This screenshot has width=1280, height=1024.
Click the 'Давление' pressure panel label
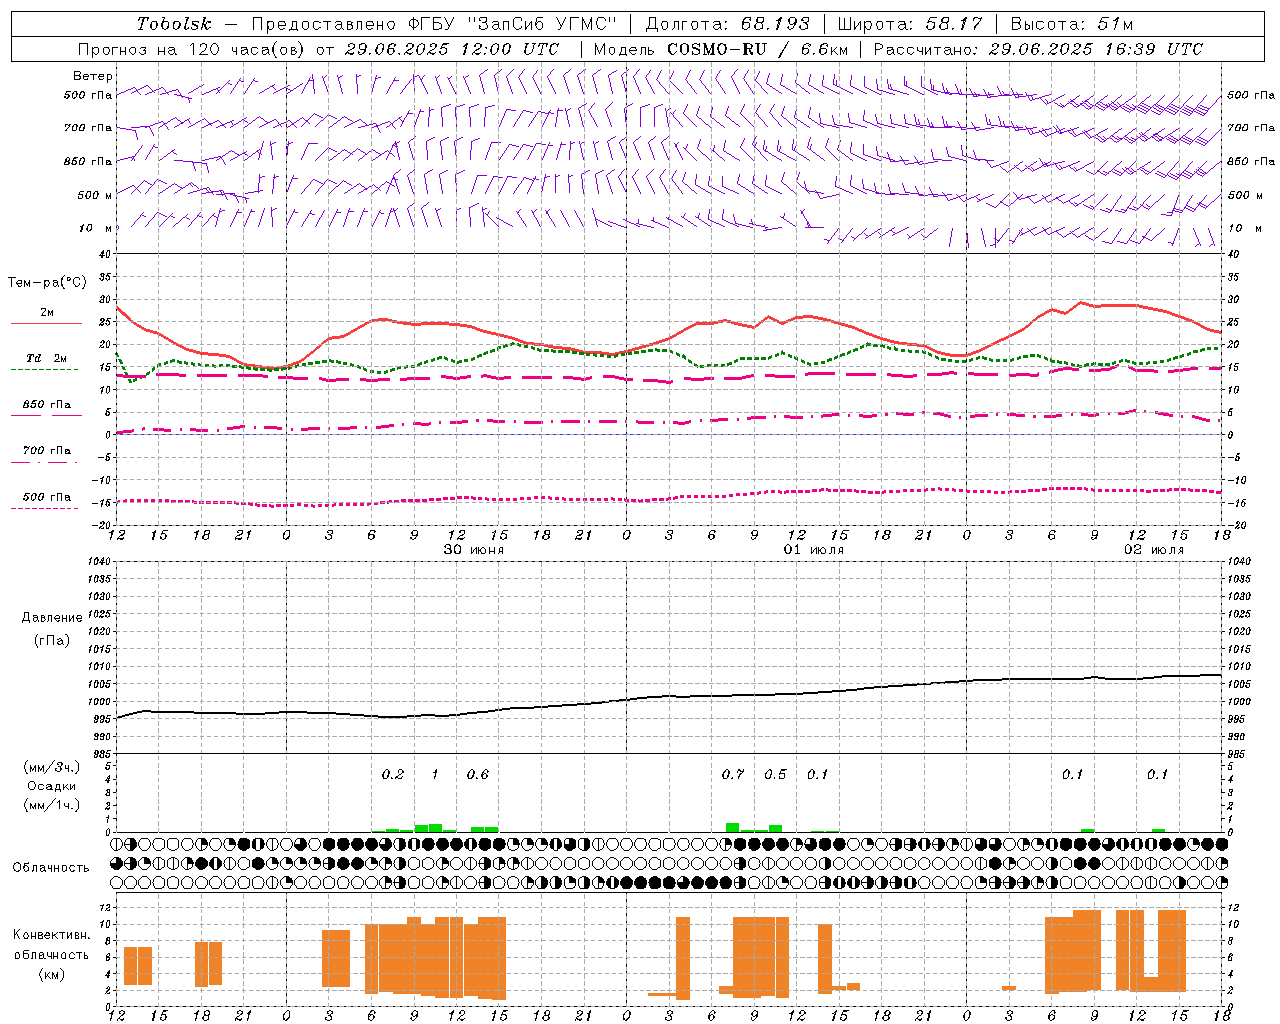point(52,618)
